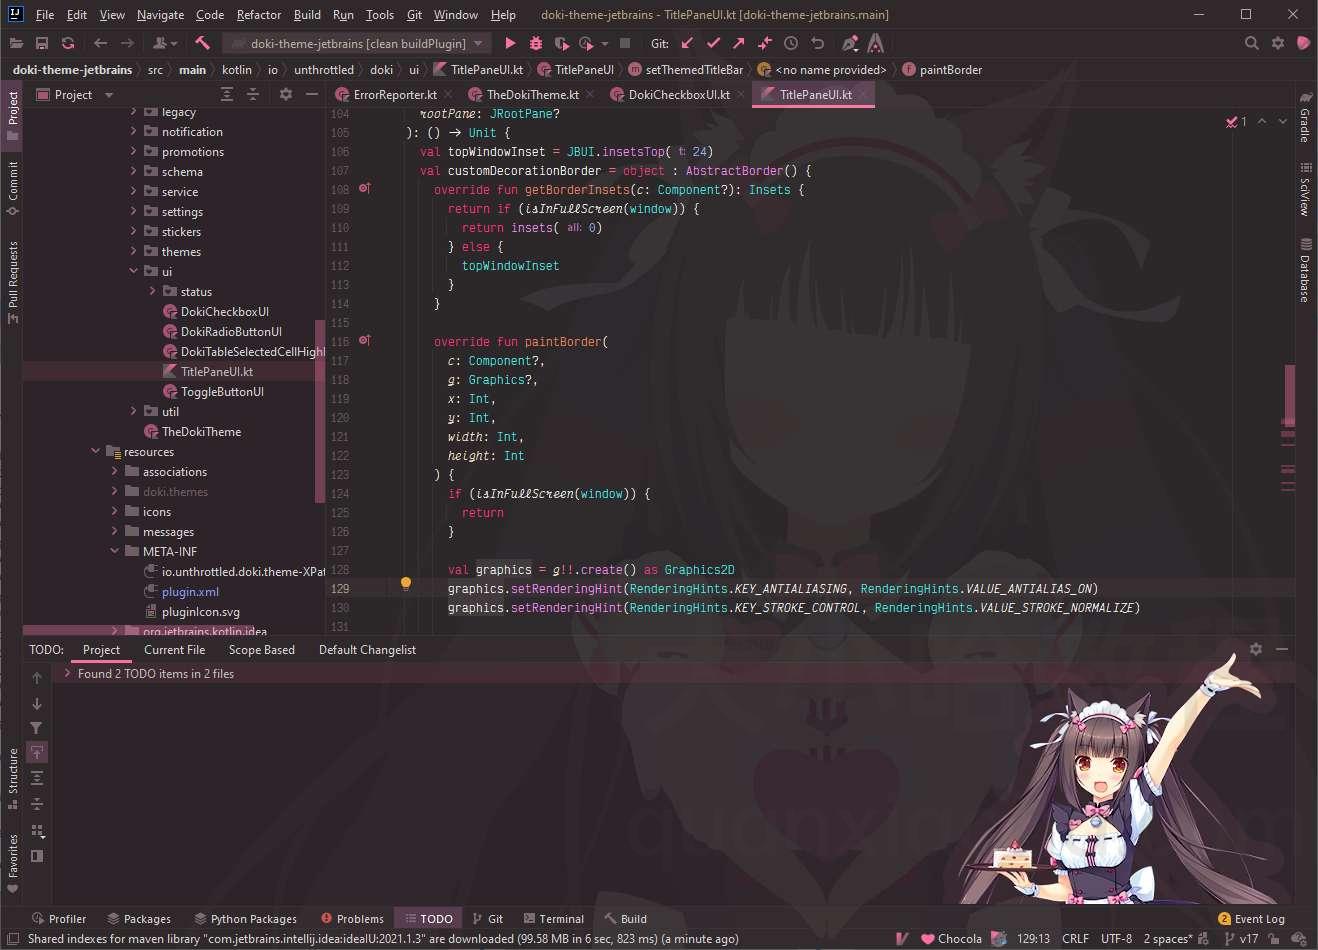Expand the Found 2 TODO items node
The image size is (1318, 950).
[x=67, y=674]
